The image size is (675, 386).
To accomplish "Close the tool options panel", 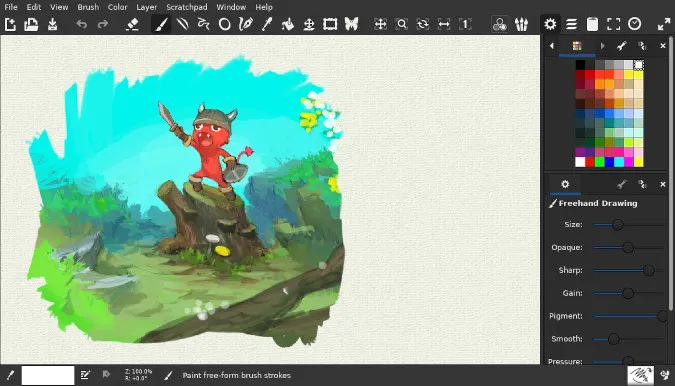I will 663,185.
